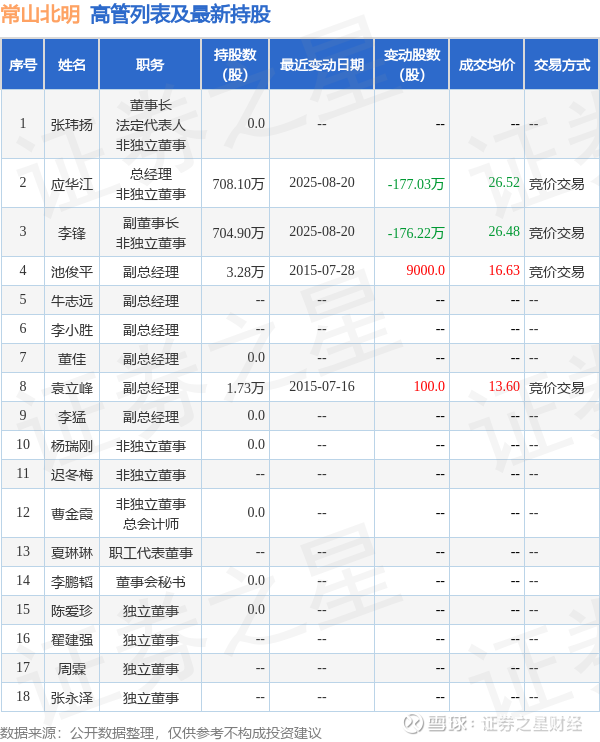The height and width of the screenshot is (742, 600).
Task: Click the 雪球 logo icon
Action: [412, 724]
